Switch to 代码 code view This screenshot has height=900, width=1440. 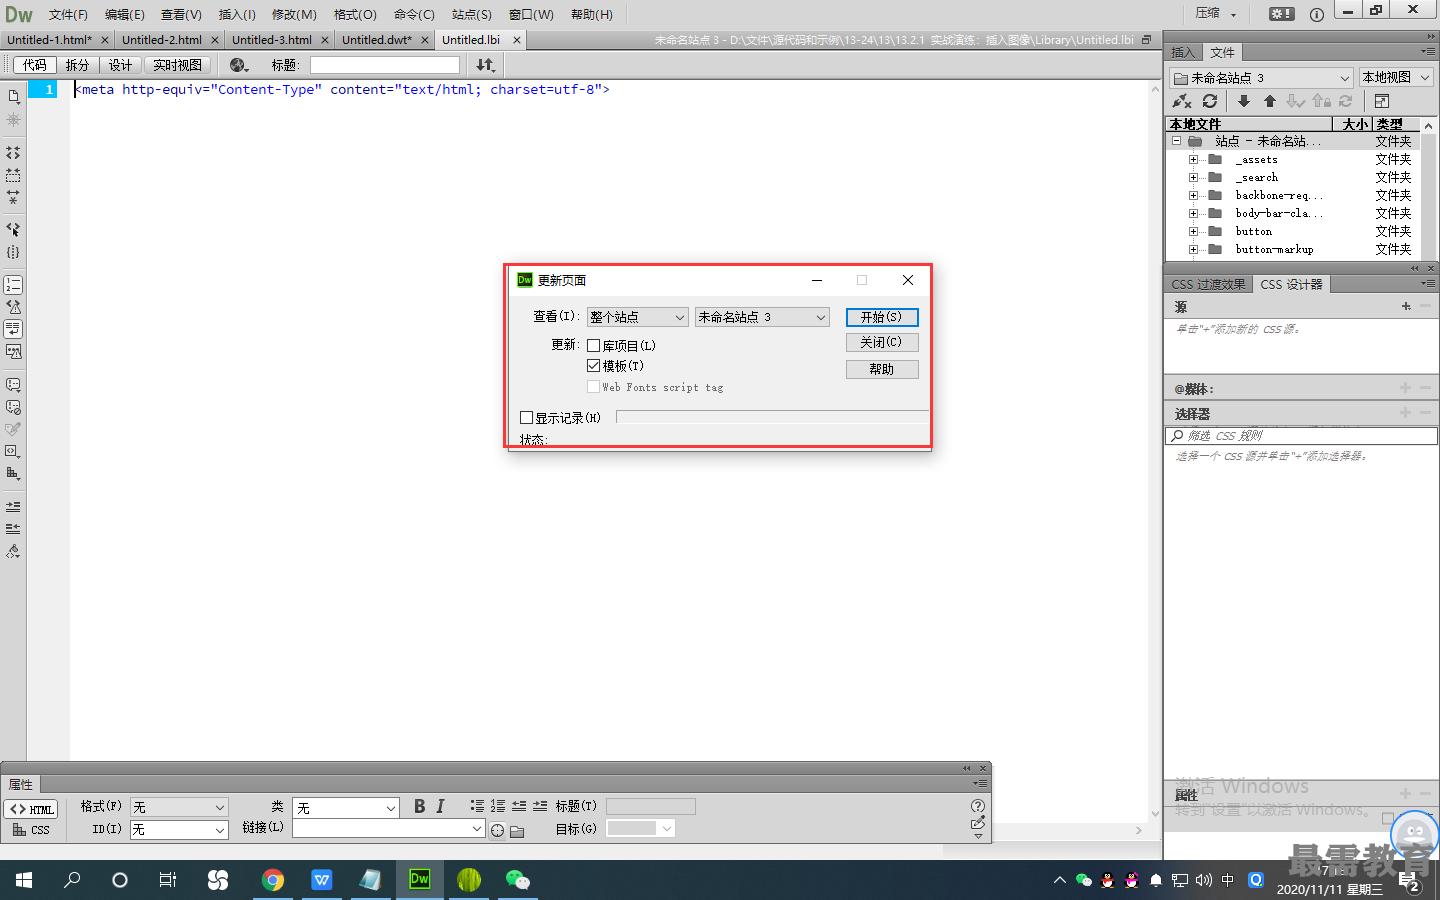[x=34, y=65]
